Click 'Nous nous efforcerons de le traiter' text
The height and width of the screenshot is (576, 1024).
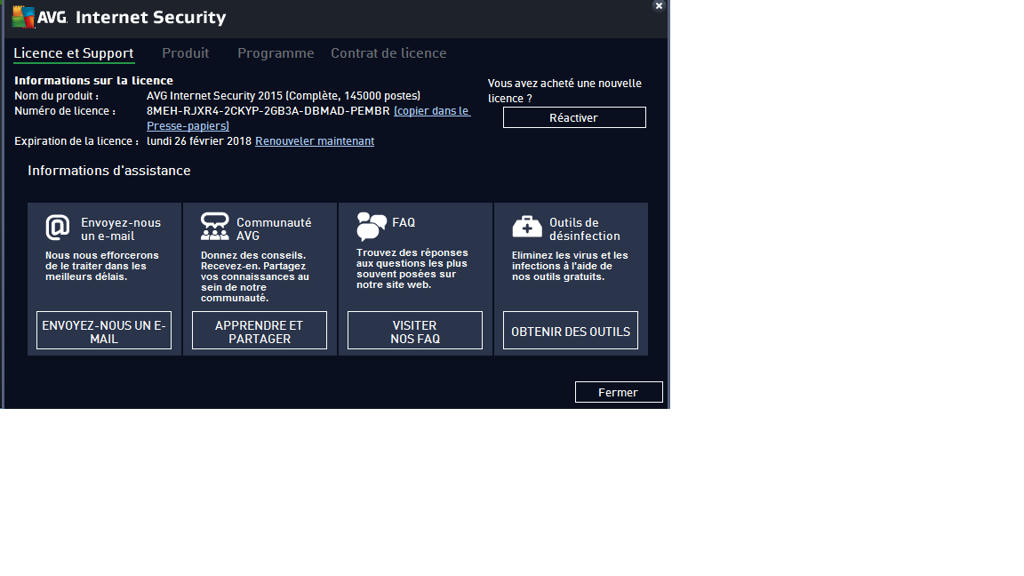click(102, 266)
